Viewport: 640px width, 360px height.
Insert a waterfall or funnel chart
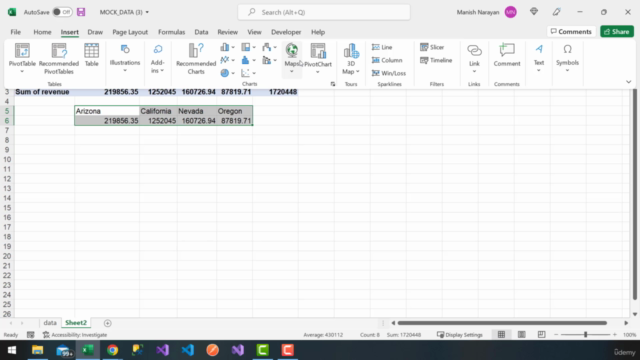[x=269, y=47]
